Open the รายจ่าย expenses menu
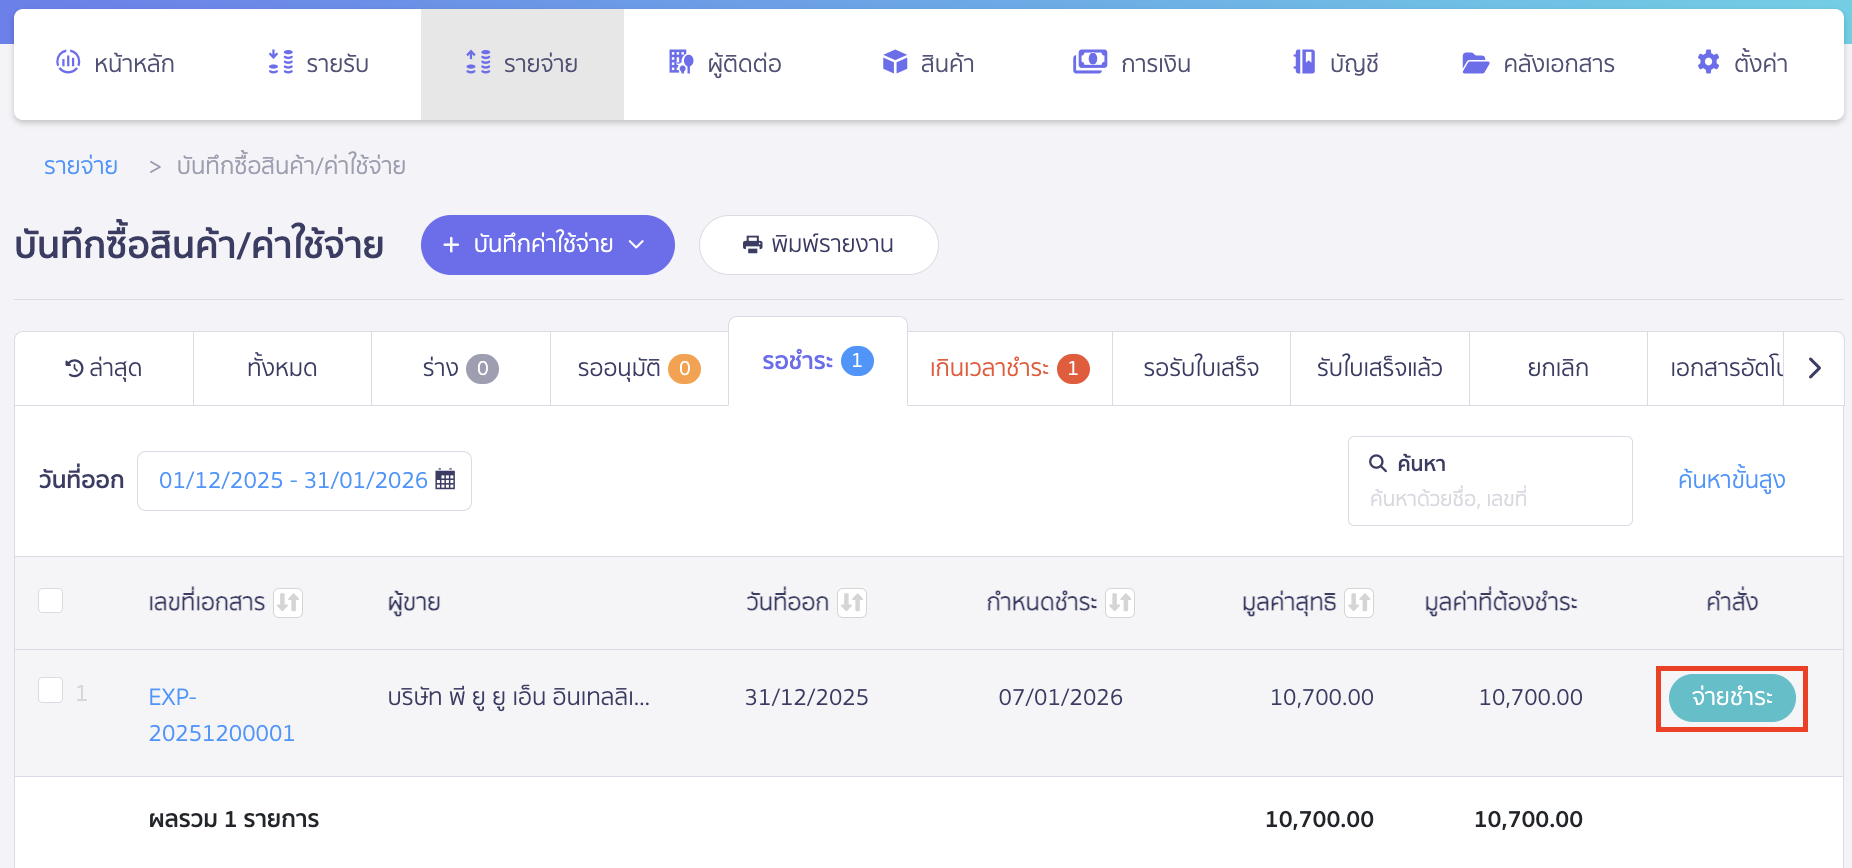The image size is (1852, 868). [522, 64]
